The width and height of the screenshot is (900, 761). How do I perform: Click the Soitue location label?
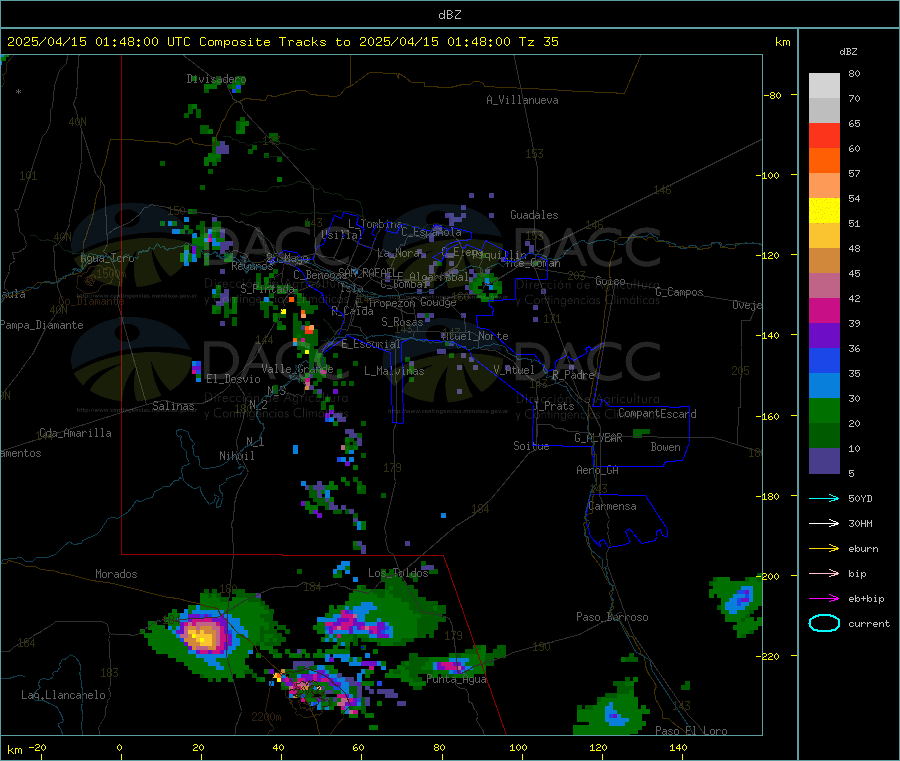(x=531, y=446)
